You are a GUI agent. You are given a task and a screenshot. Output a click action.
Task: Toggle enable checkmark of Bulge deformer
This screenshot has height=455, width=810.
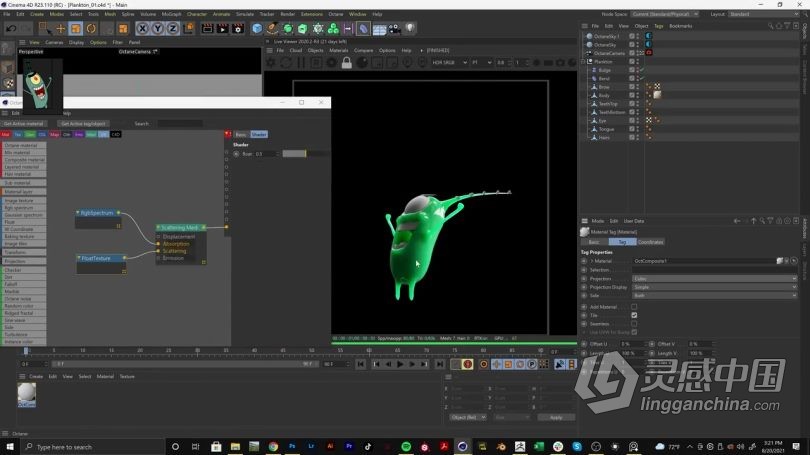(x=642, y=70)
